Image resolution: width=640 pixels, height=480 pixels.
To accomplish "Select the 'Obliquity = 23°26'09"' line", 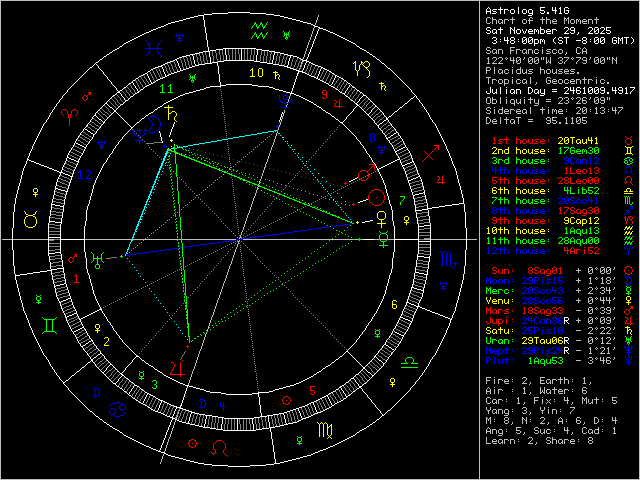I will pyautogui.click(x=548, y=101).
